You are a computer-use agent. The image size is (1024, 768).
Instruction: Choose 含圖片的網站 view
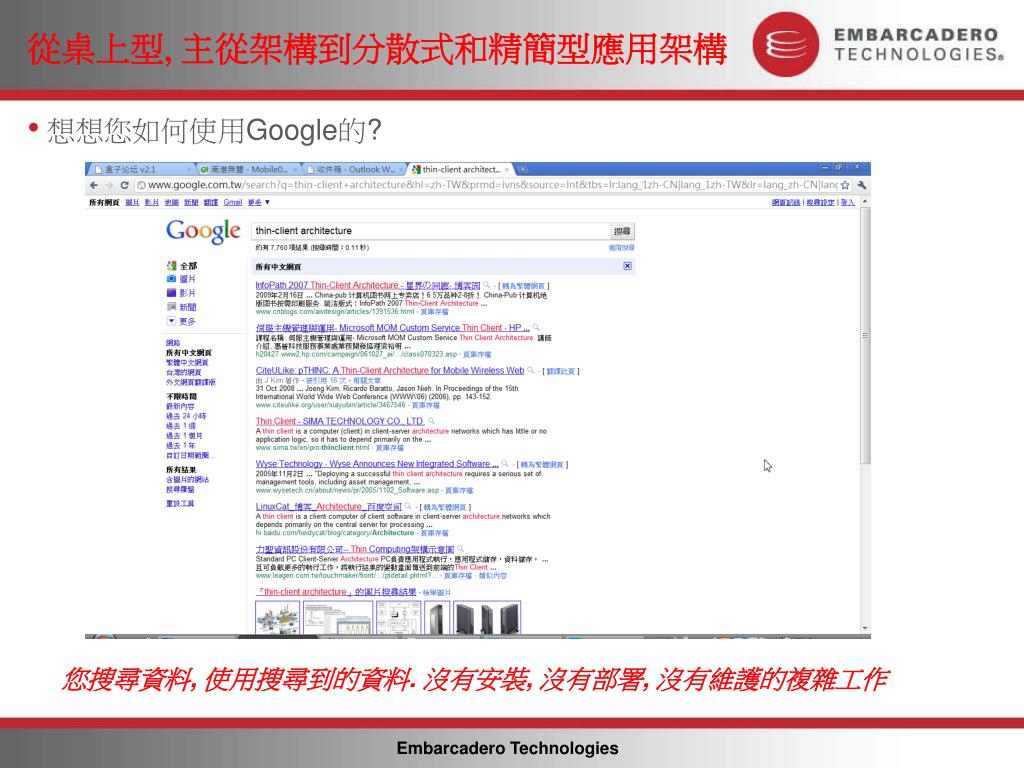click(x=187, y=479)
